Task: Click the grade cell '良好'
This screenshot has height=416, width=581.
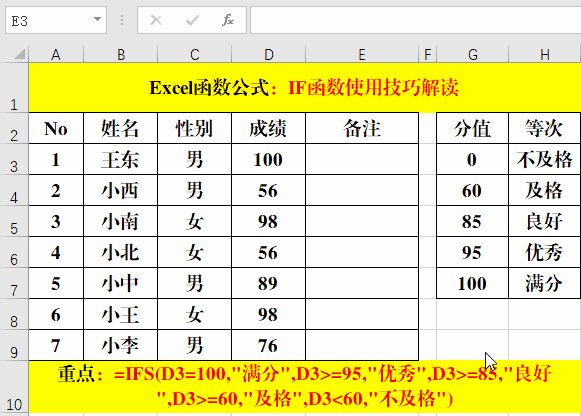Action: pos(545,221)
